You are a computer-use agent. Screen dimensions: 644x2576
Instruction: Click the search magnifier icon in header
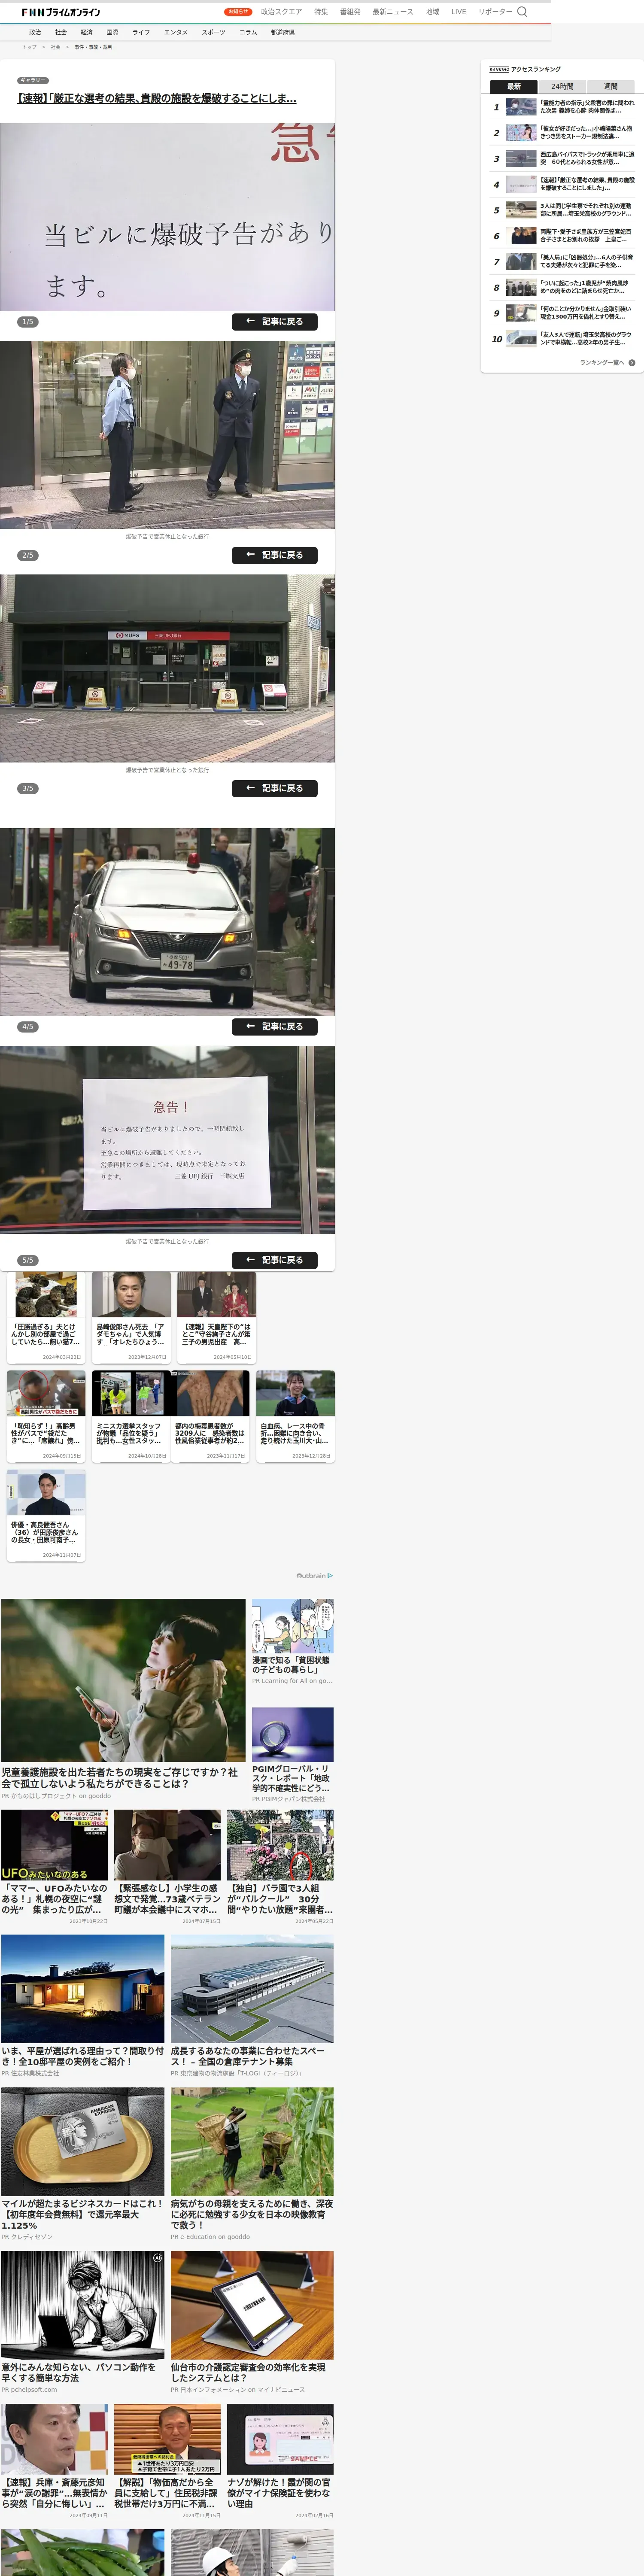click(x=521, y=12)
